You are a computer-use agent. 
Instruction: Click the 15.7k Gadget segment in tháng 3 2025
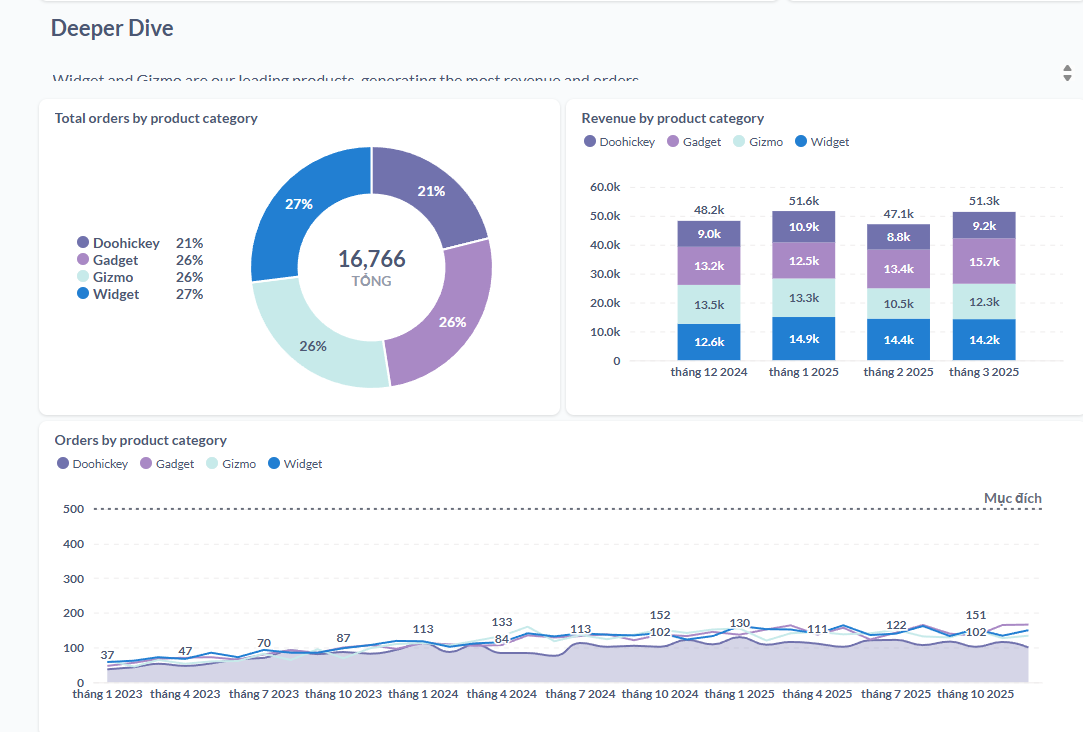pos(983,261)
